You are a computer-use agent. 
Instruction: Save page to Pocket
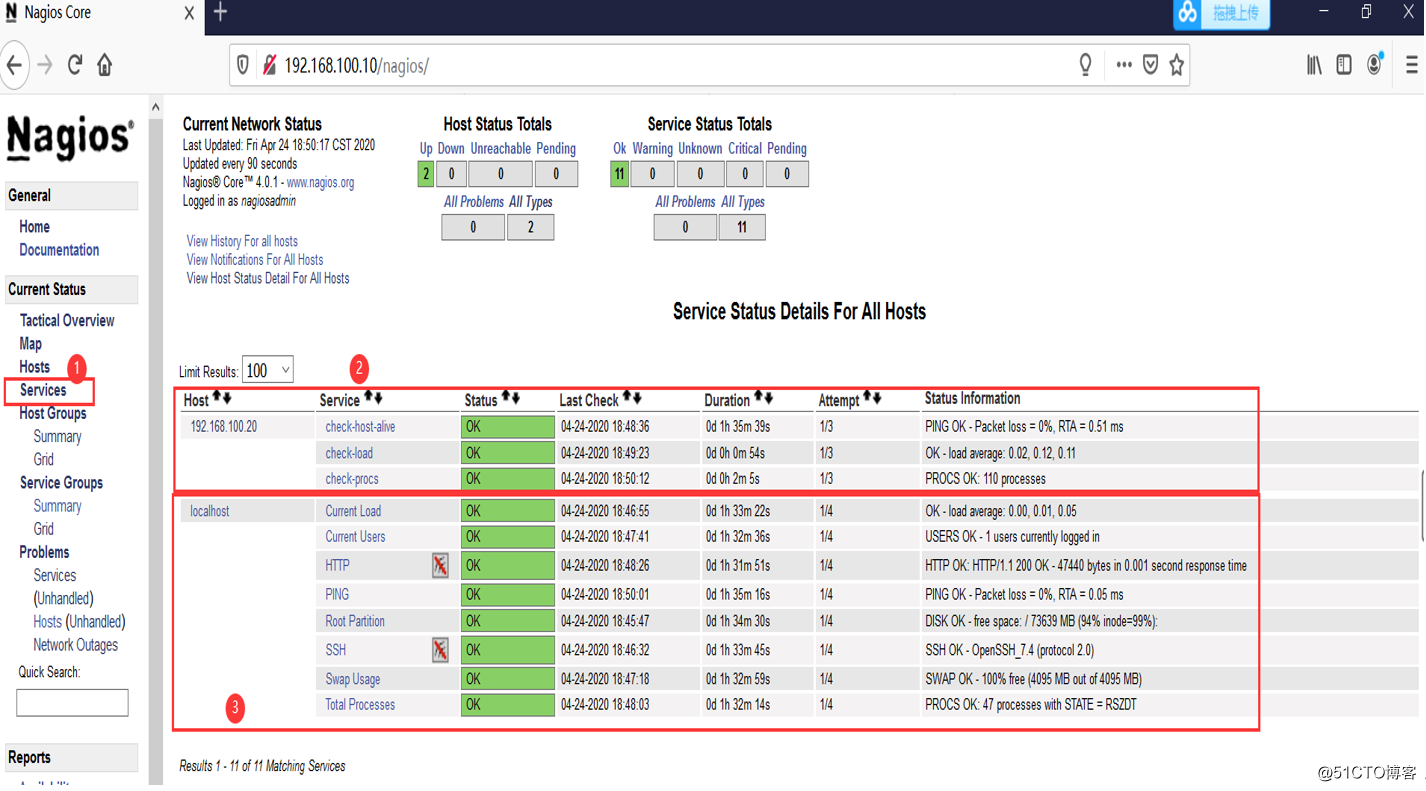(1151, 66)
